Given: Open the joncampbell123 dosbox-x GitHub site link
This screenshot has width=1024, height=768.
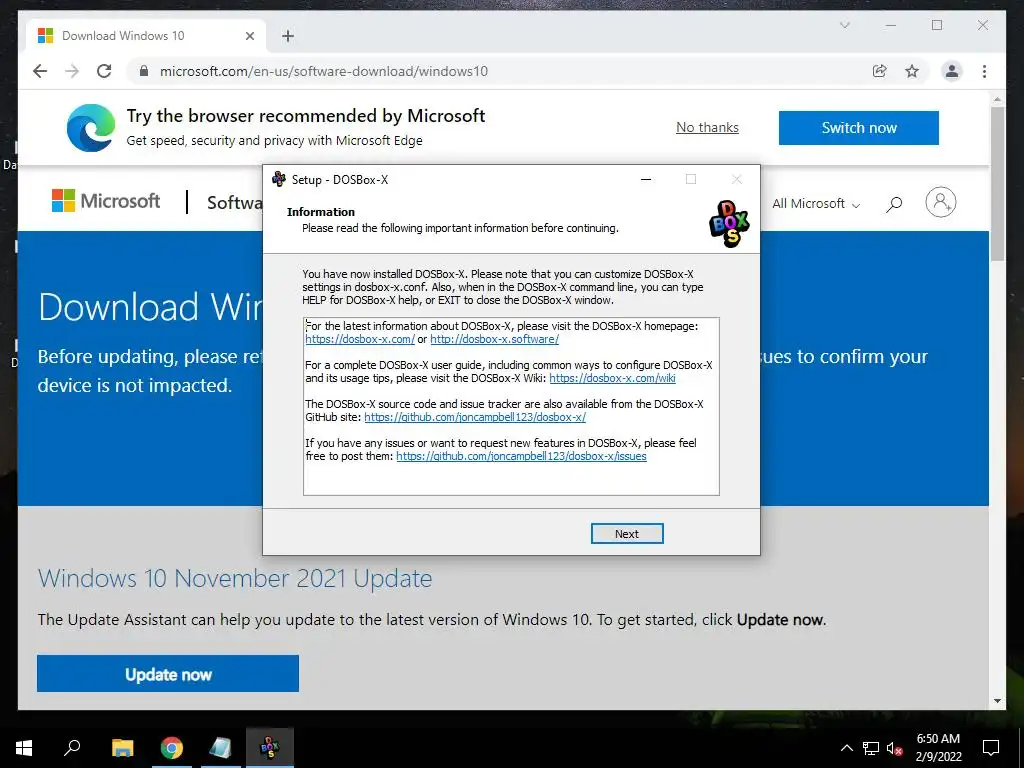Looking at the screenshot, I should (475, 417).
